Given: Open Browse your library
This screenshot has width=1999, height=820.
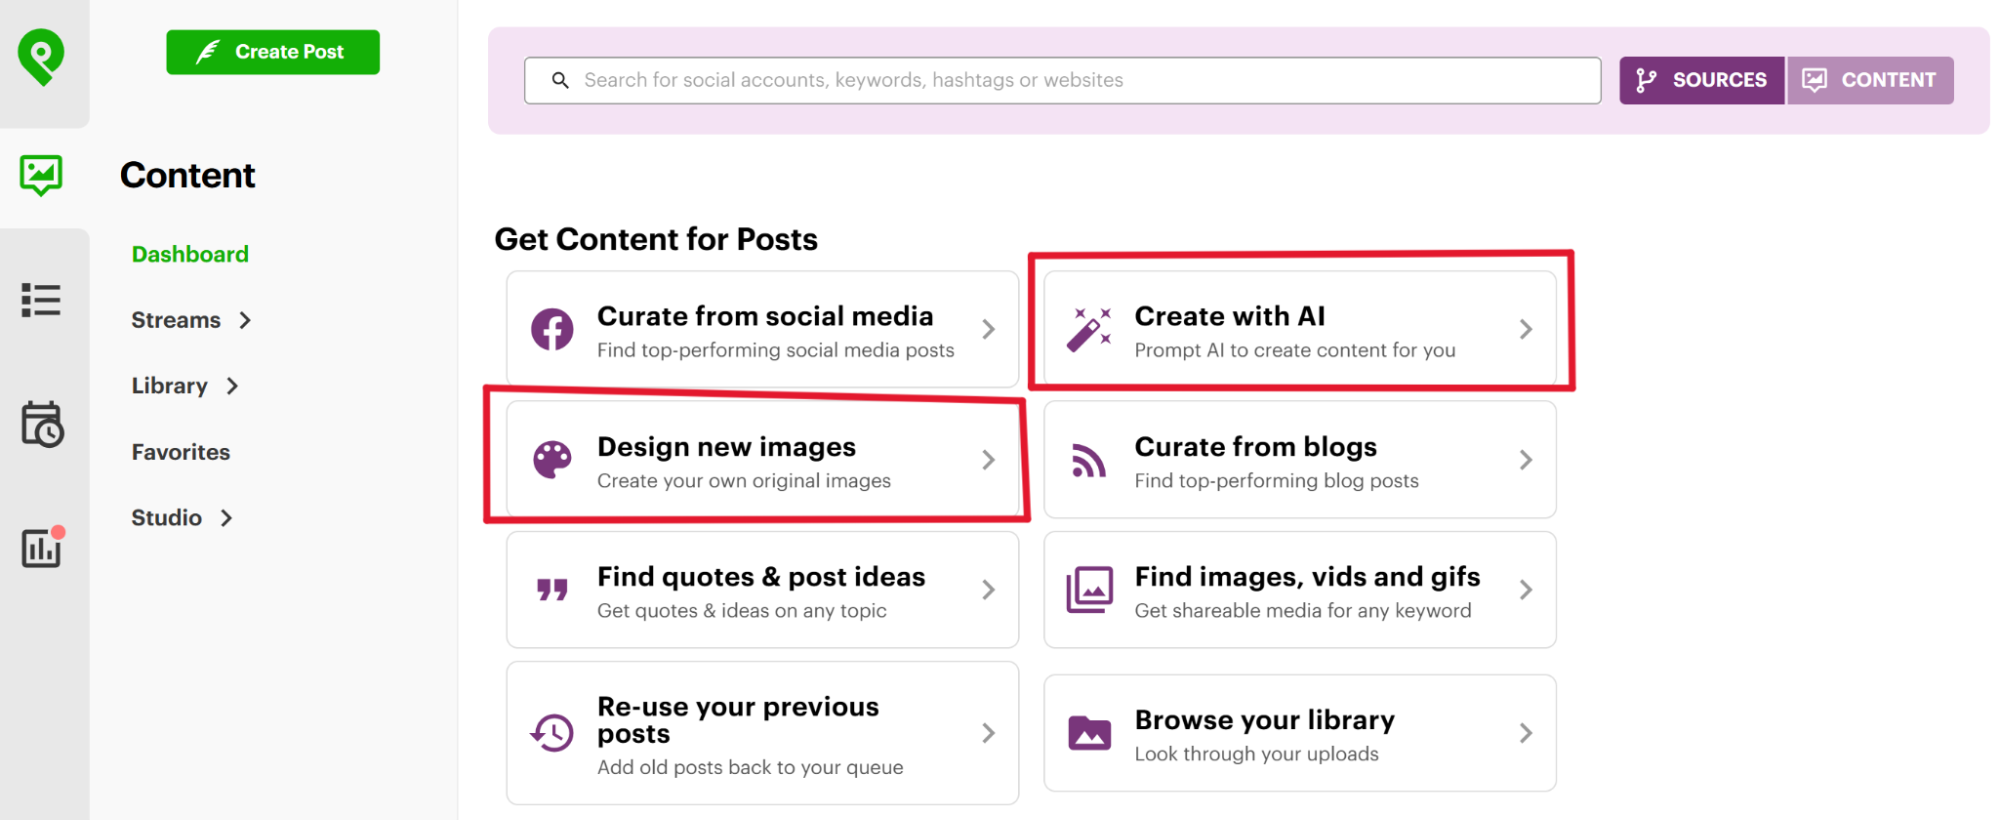Looking at the screenshot, I should pos(1300,733).
